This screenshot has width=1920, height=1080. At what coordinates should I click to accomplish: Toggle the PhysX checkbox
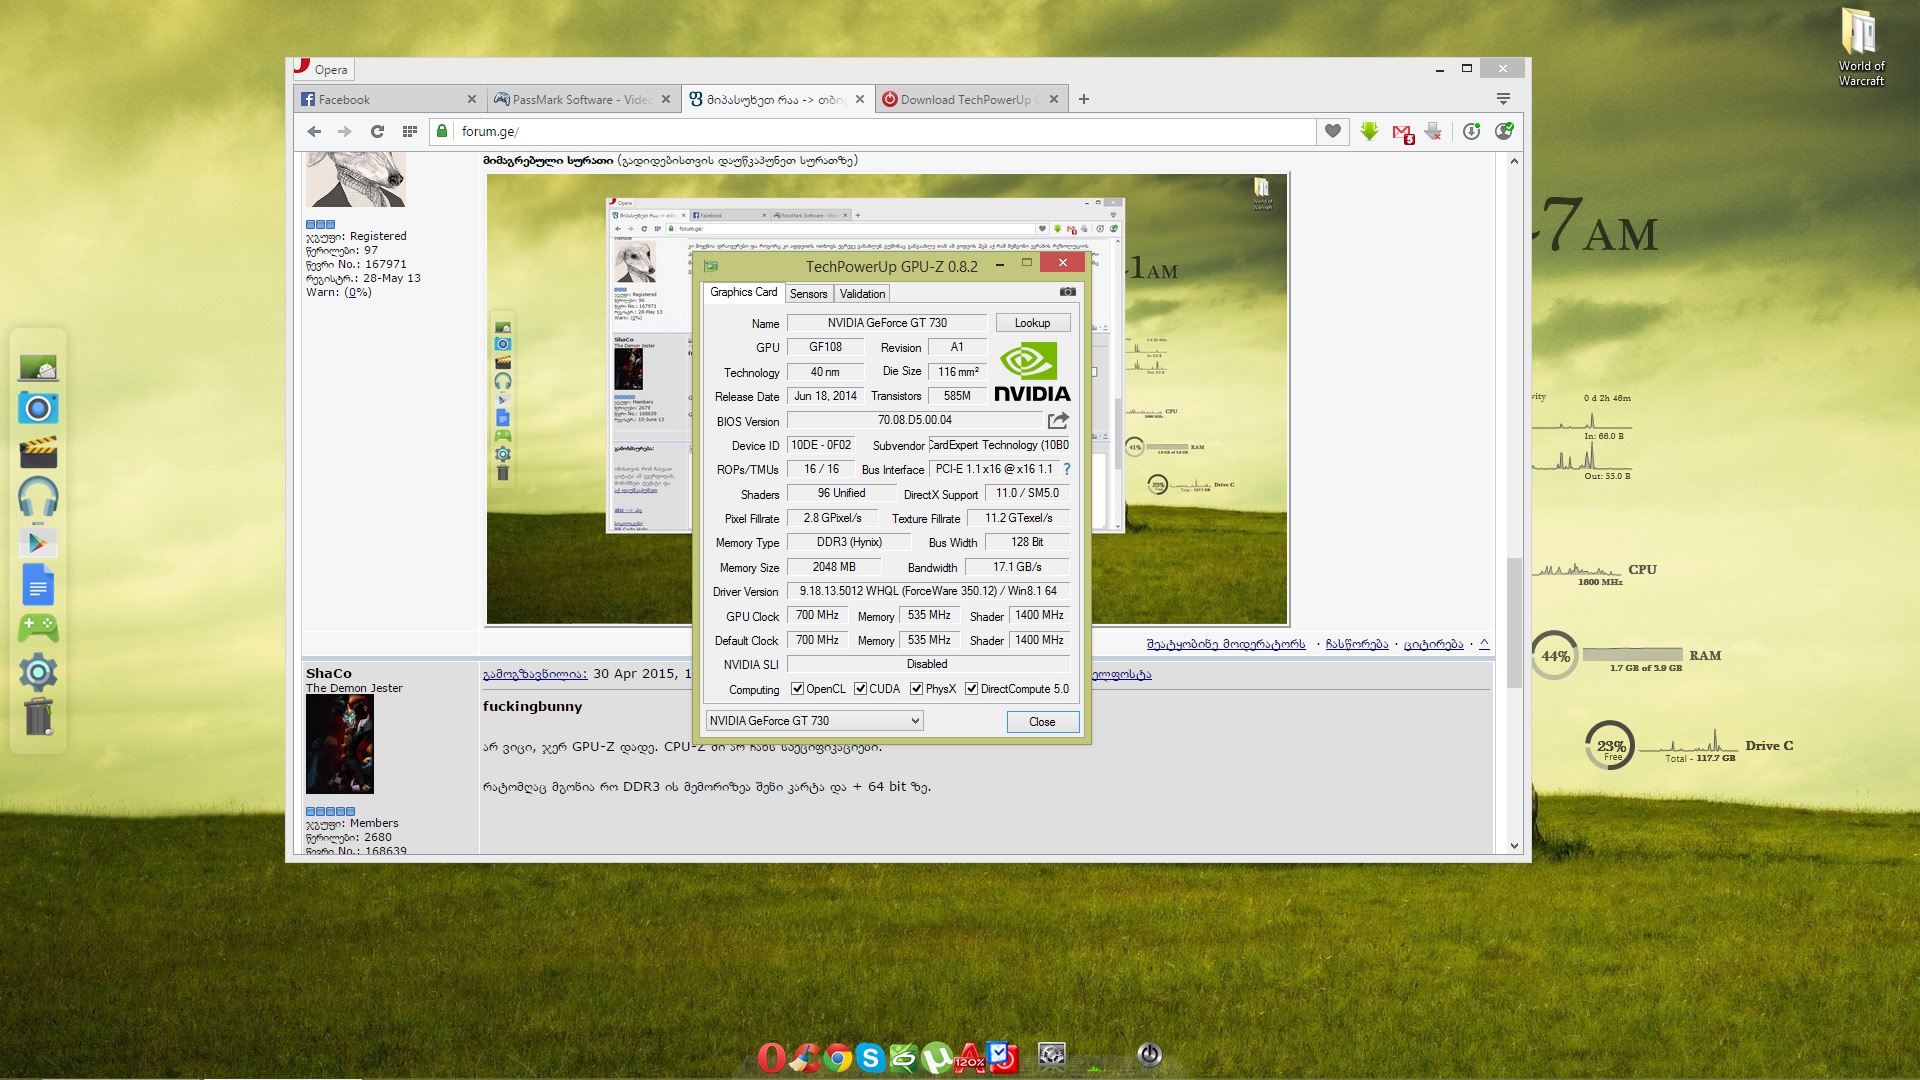coord(916,689)
